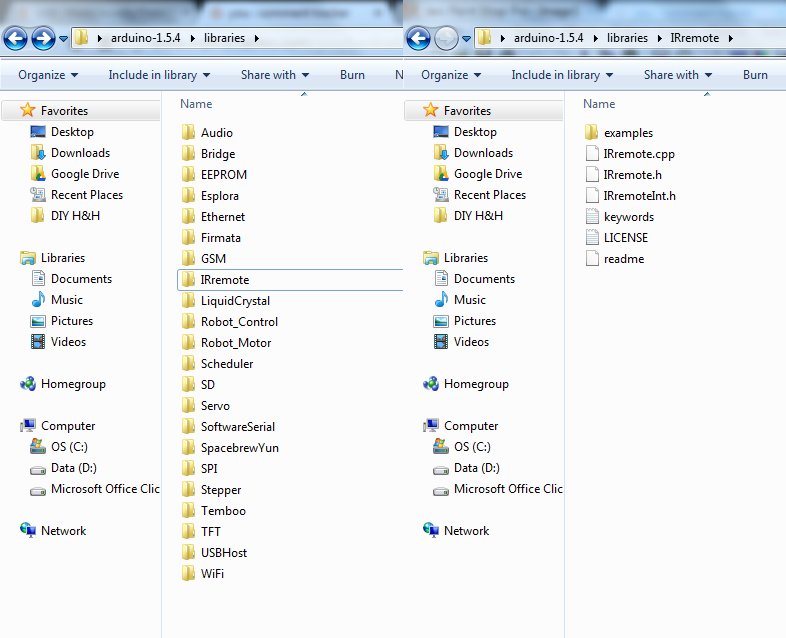Viewport: 786px width, 638px height.
Task: Select Favorites header in left window
Action: pyautogui.click(x=81, y=111)
